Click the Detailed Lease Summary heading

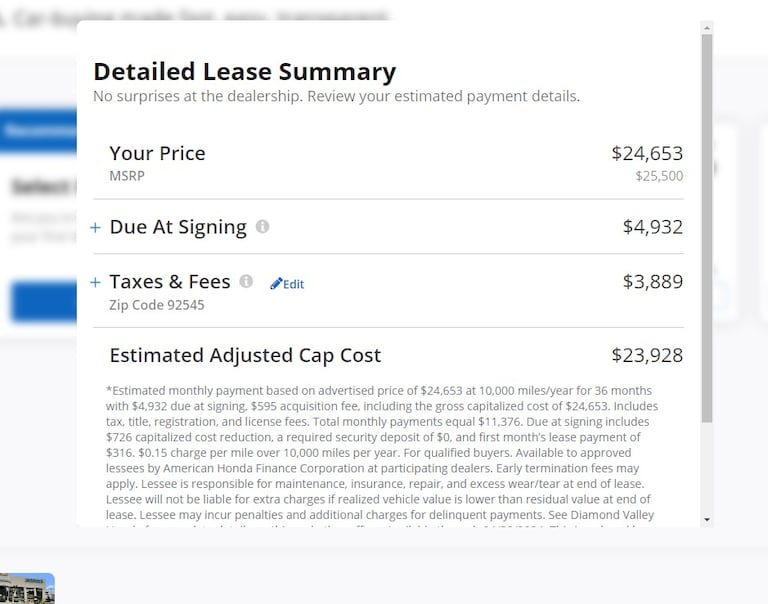tap(244, 72)
